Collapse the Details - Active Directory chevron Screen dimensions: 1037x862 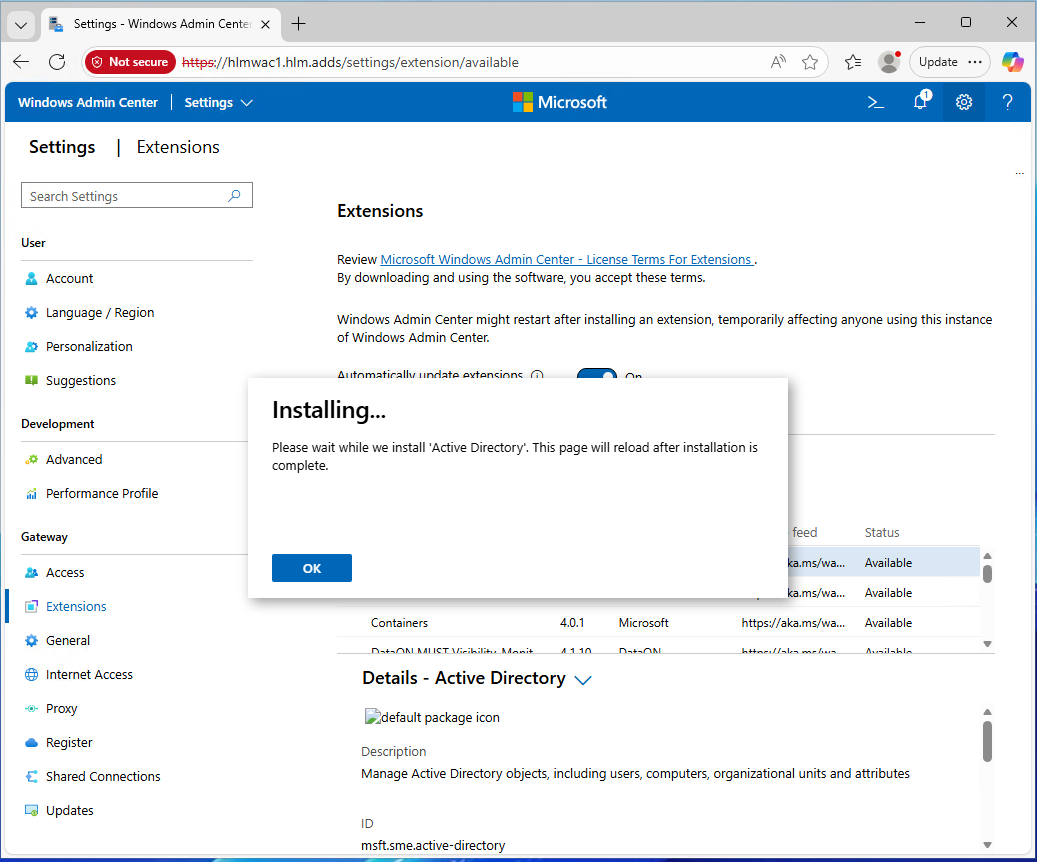584,680
